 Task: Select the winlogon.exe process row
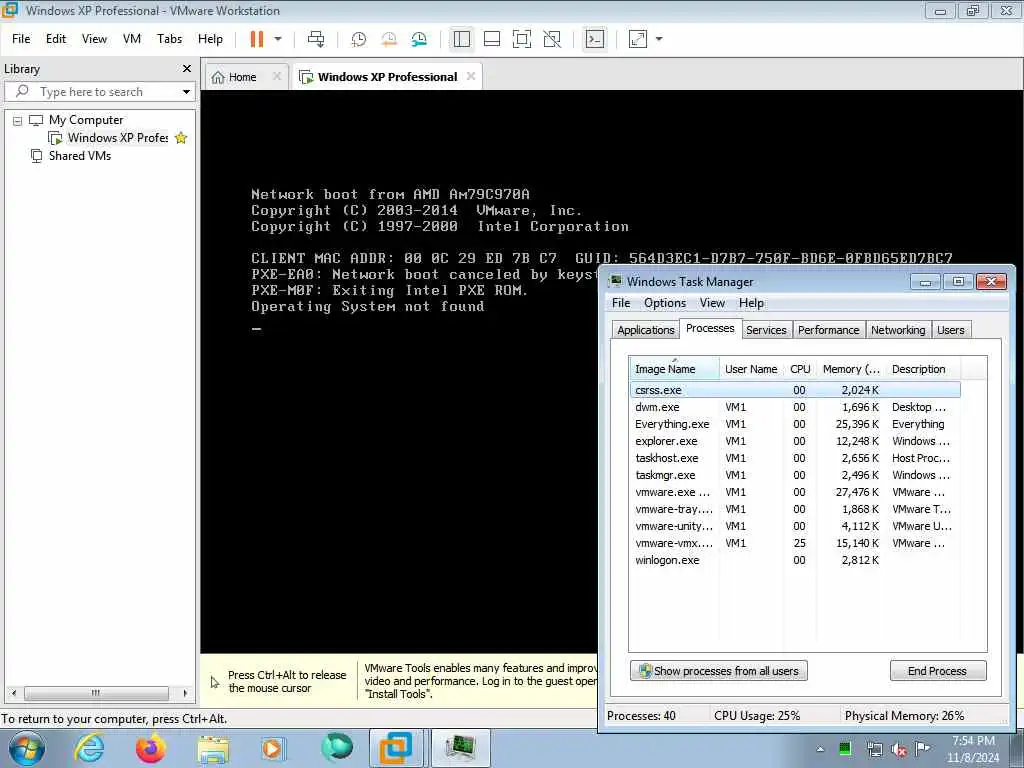coord(795,560)
